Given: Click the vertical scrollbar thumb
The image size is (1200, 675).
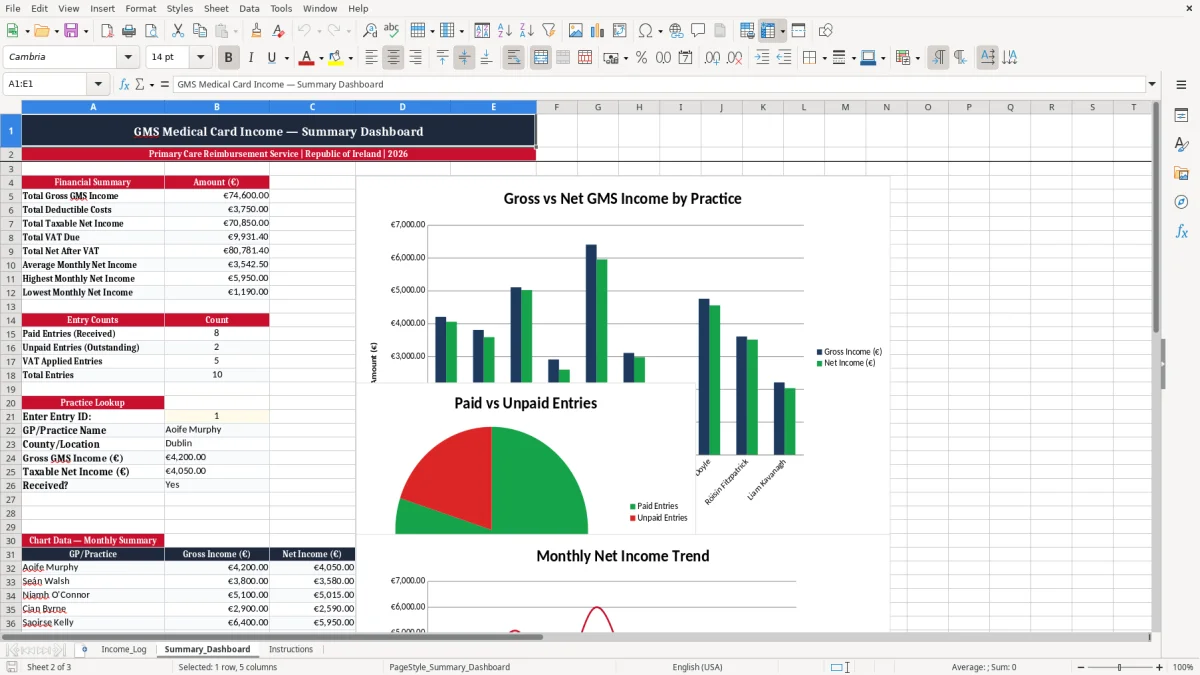Looking at the screenshot, I should (1156, 218).
